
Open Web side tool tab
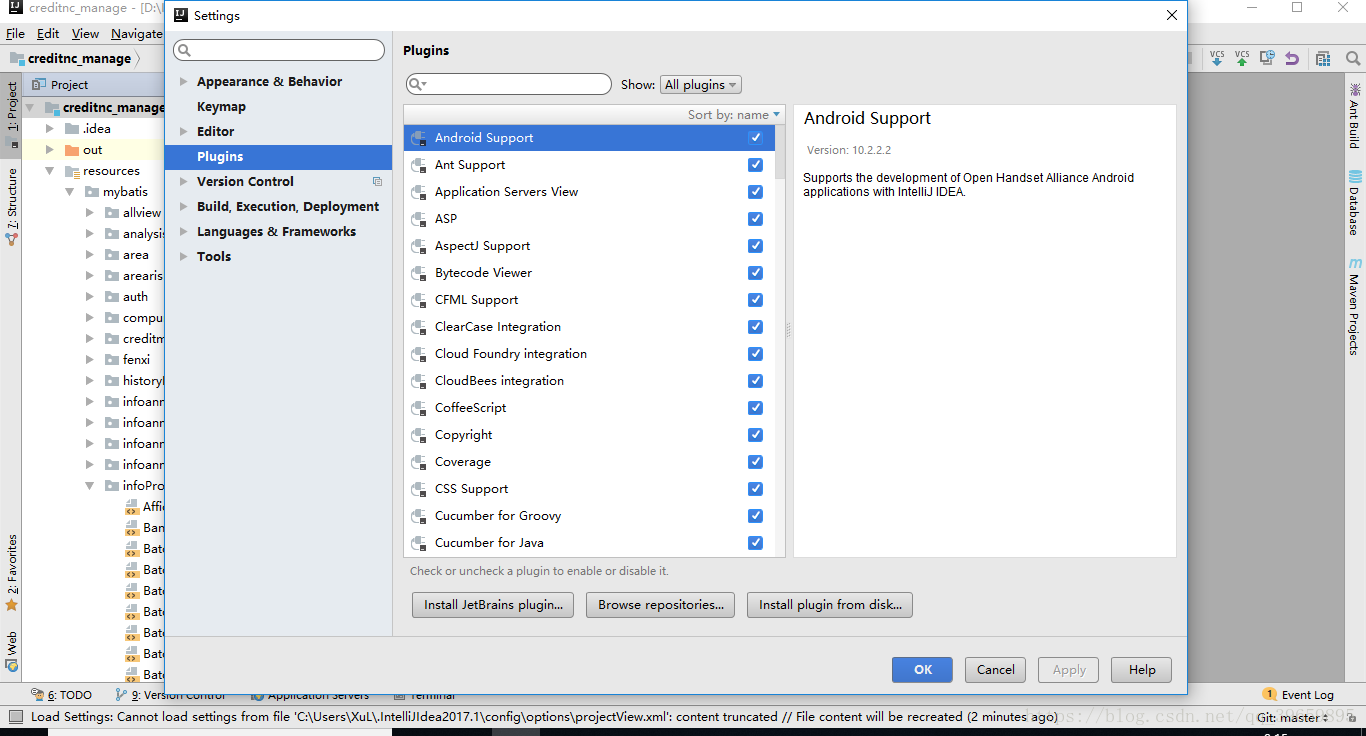click(x=12, y=651)
